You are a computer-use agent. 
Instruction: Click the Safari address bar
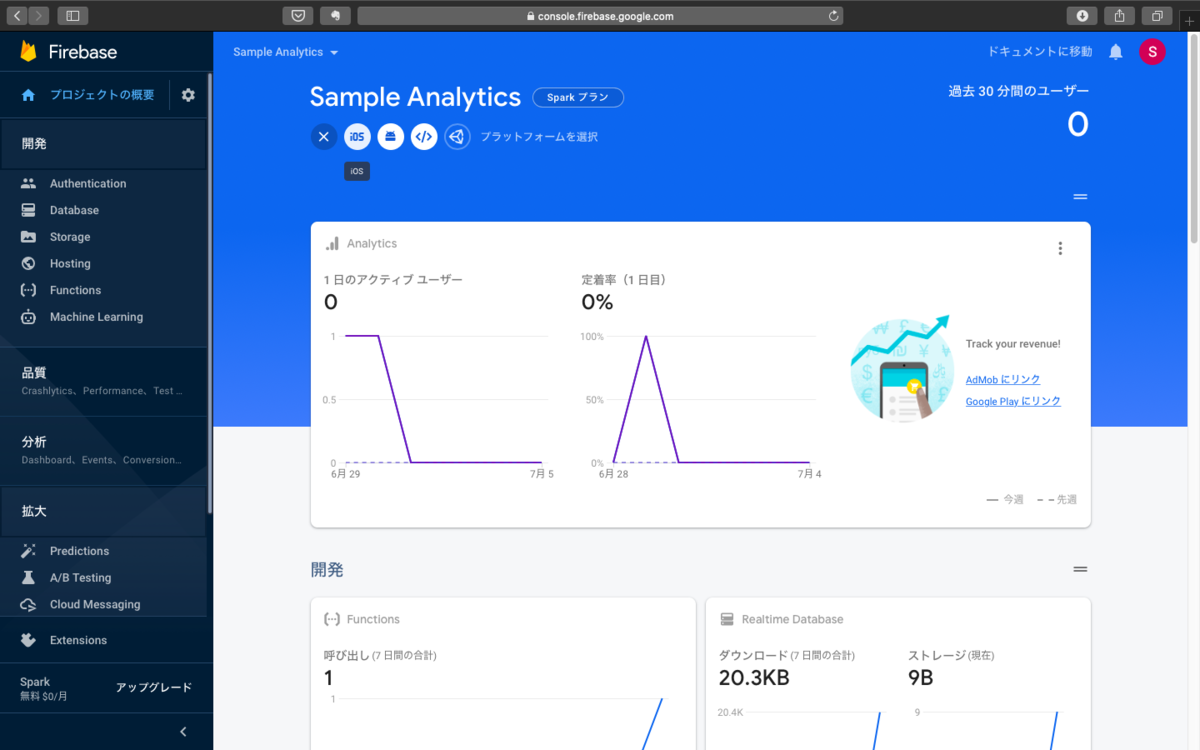pos(600,16)
